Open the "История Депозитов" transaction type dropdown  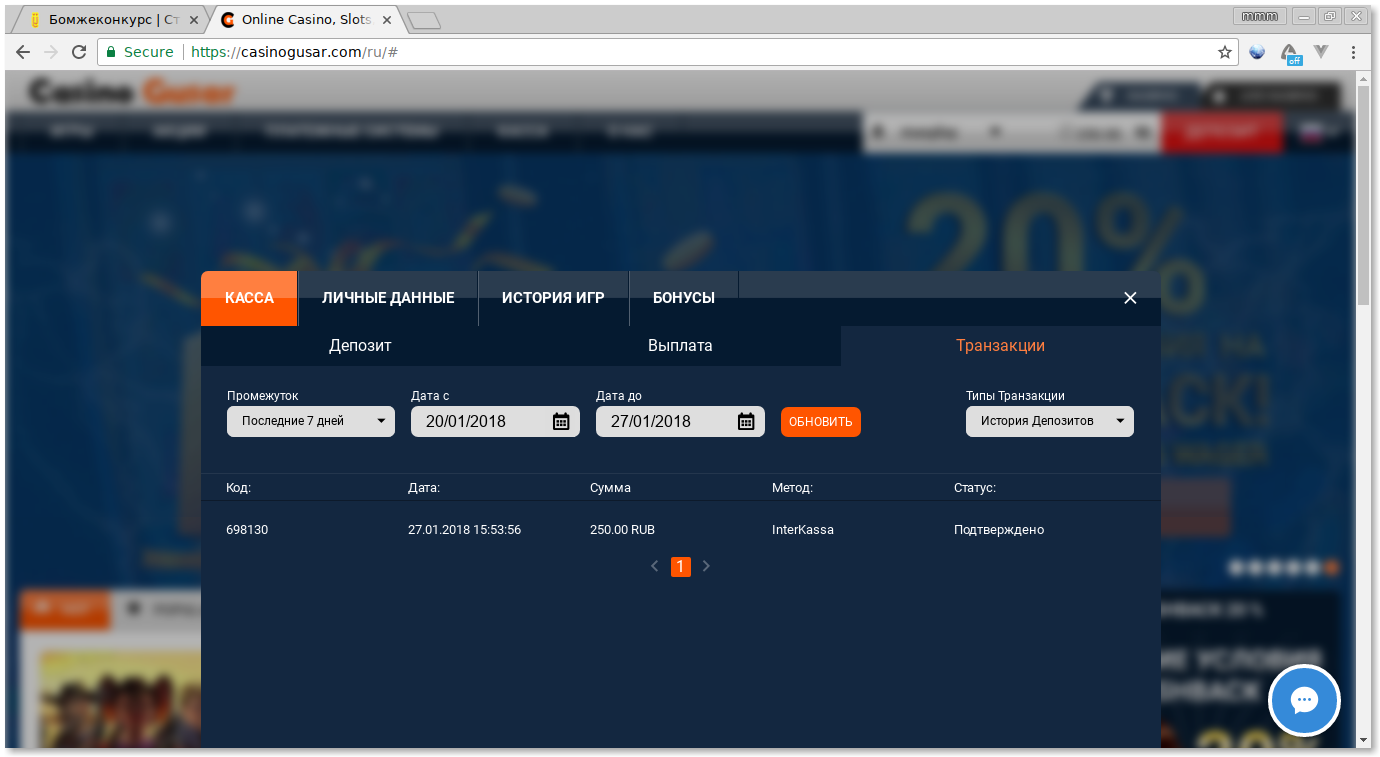[x=1049, y=421]
